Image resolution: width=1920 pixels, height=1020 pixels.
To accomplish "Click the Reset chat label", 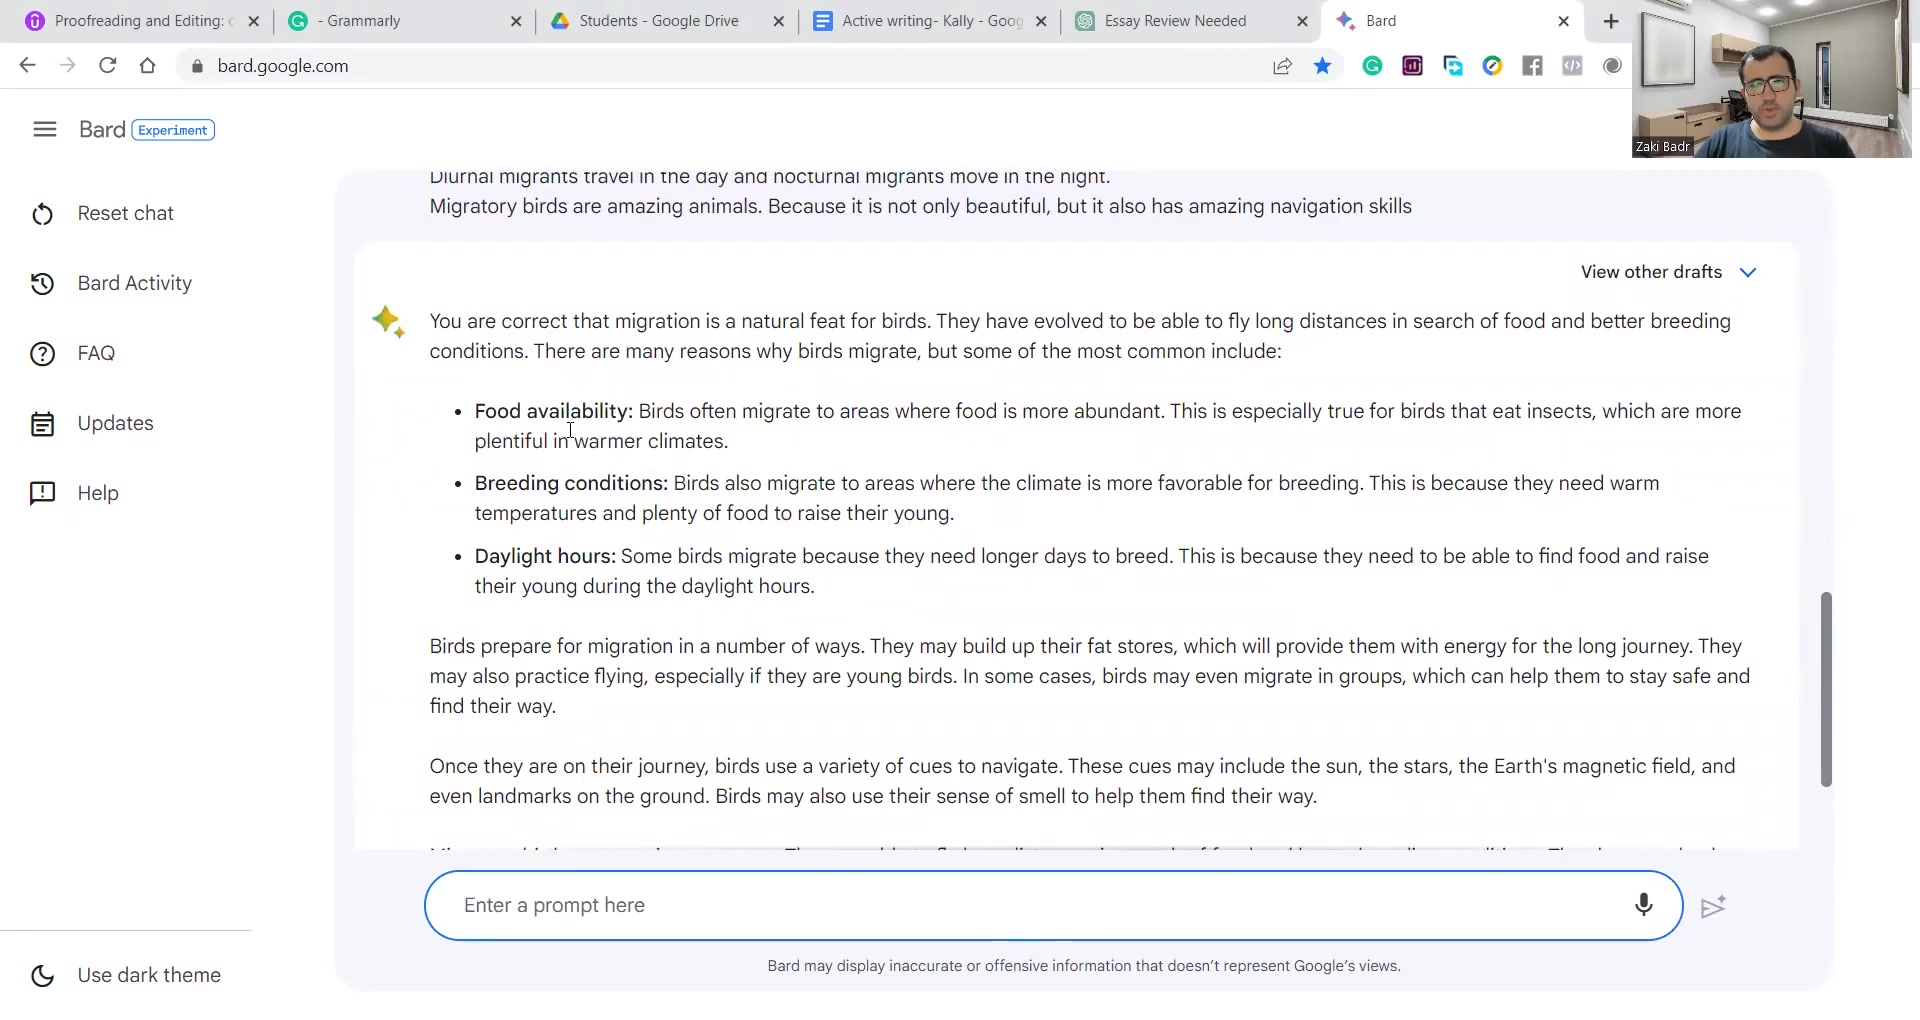I will [x=126, y=214].
